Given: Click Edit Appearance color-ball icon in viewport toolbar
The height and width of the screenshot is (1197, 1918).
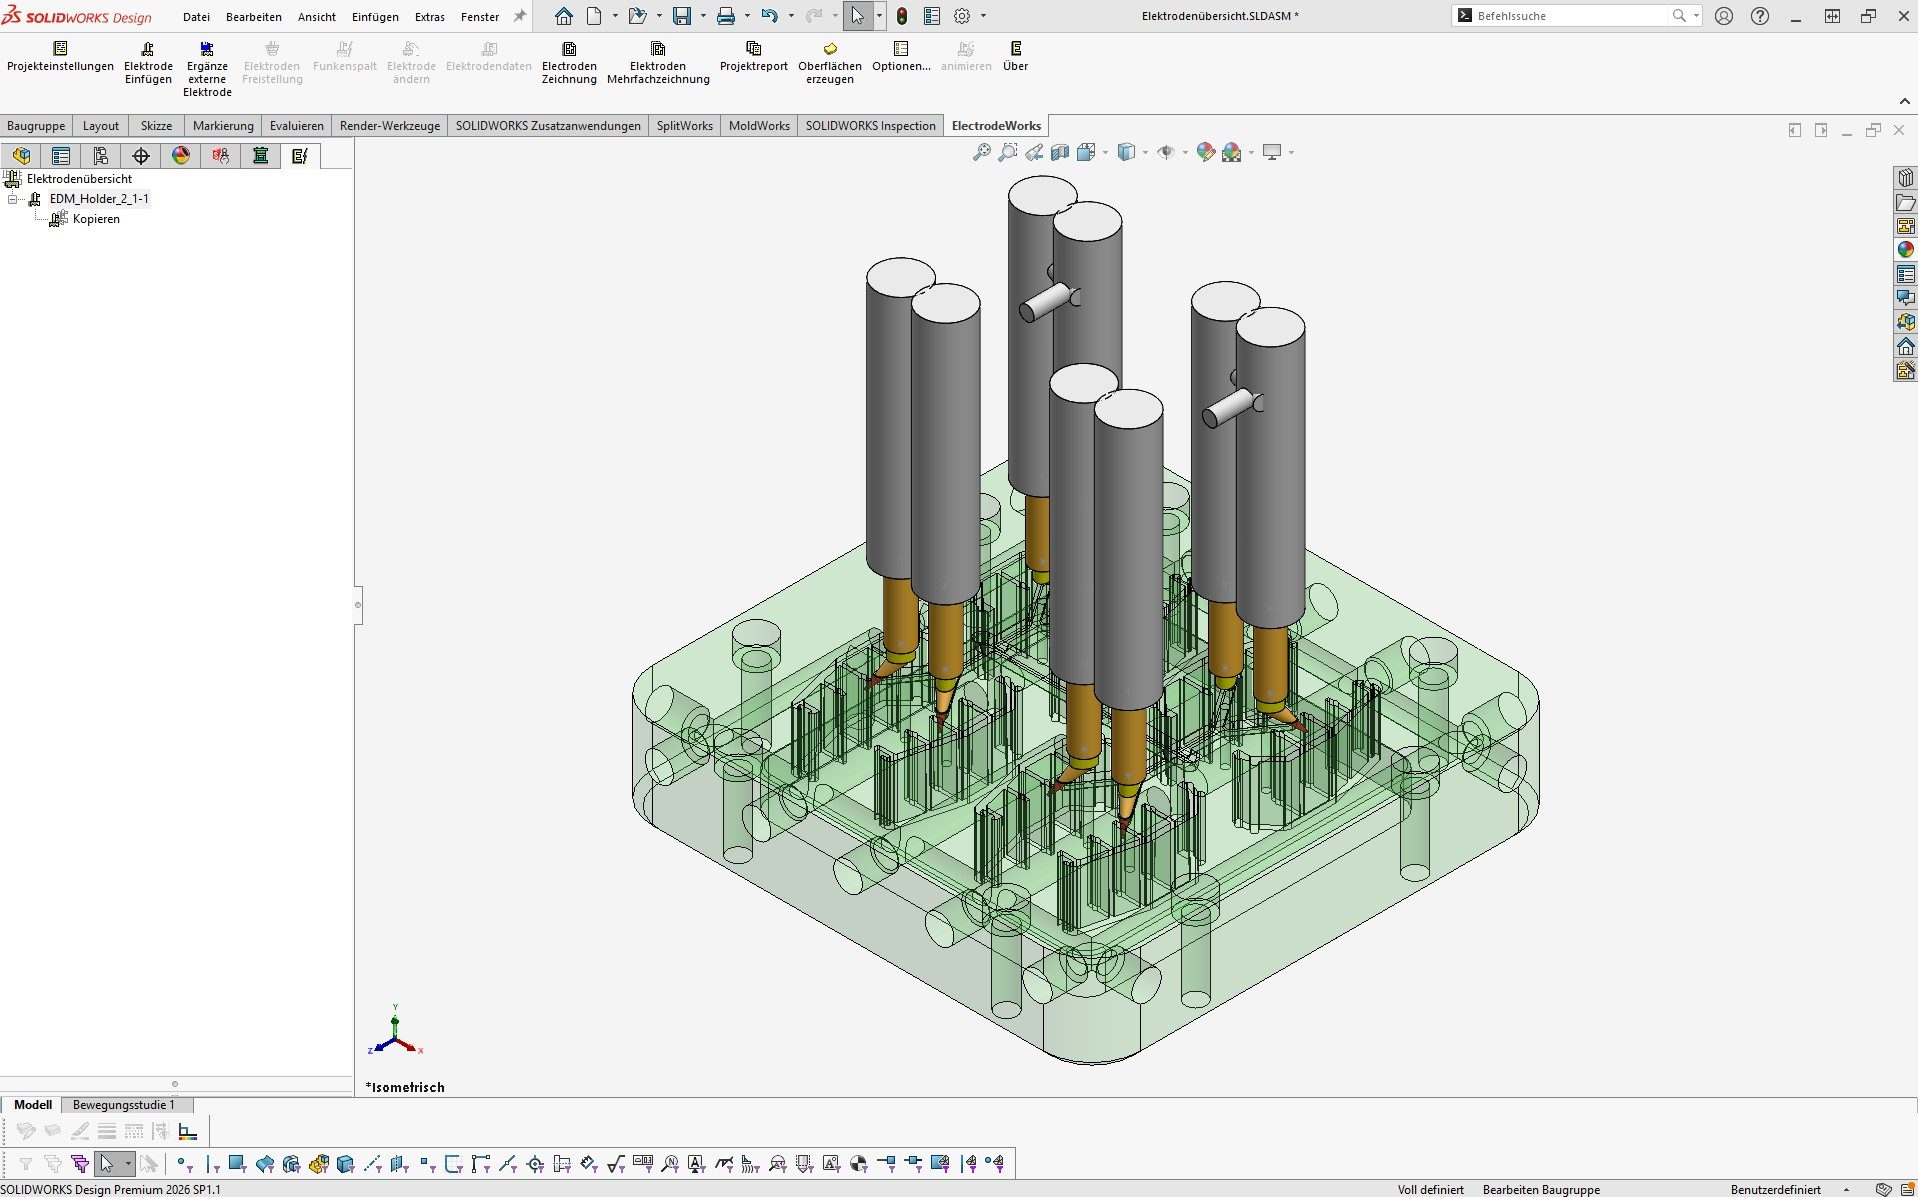Looking at the screenshot, I should (x=1206, y=152).
